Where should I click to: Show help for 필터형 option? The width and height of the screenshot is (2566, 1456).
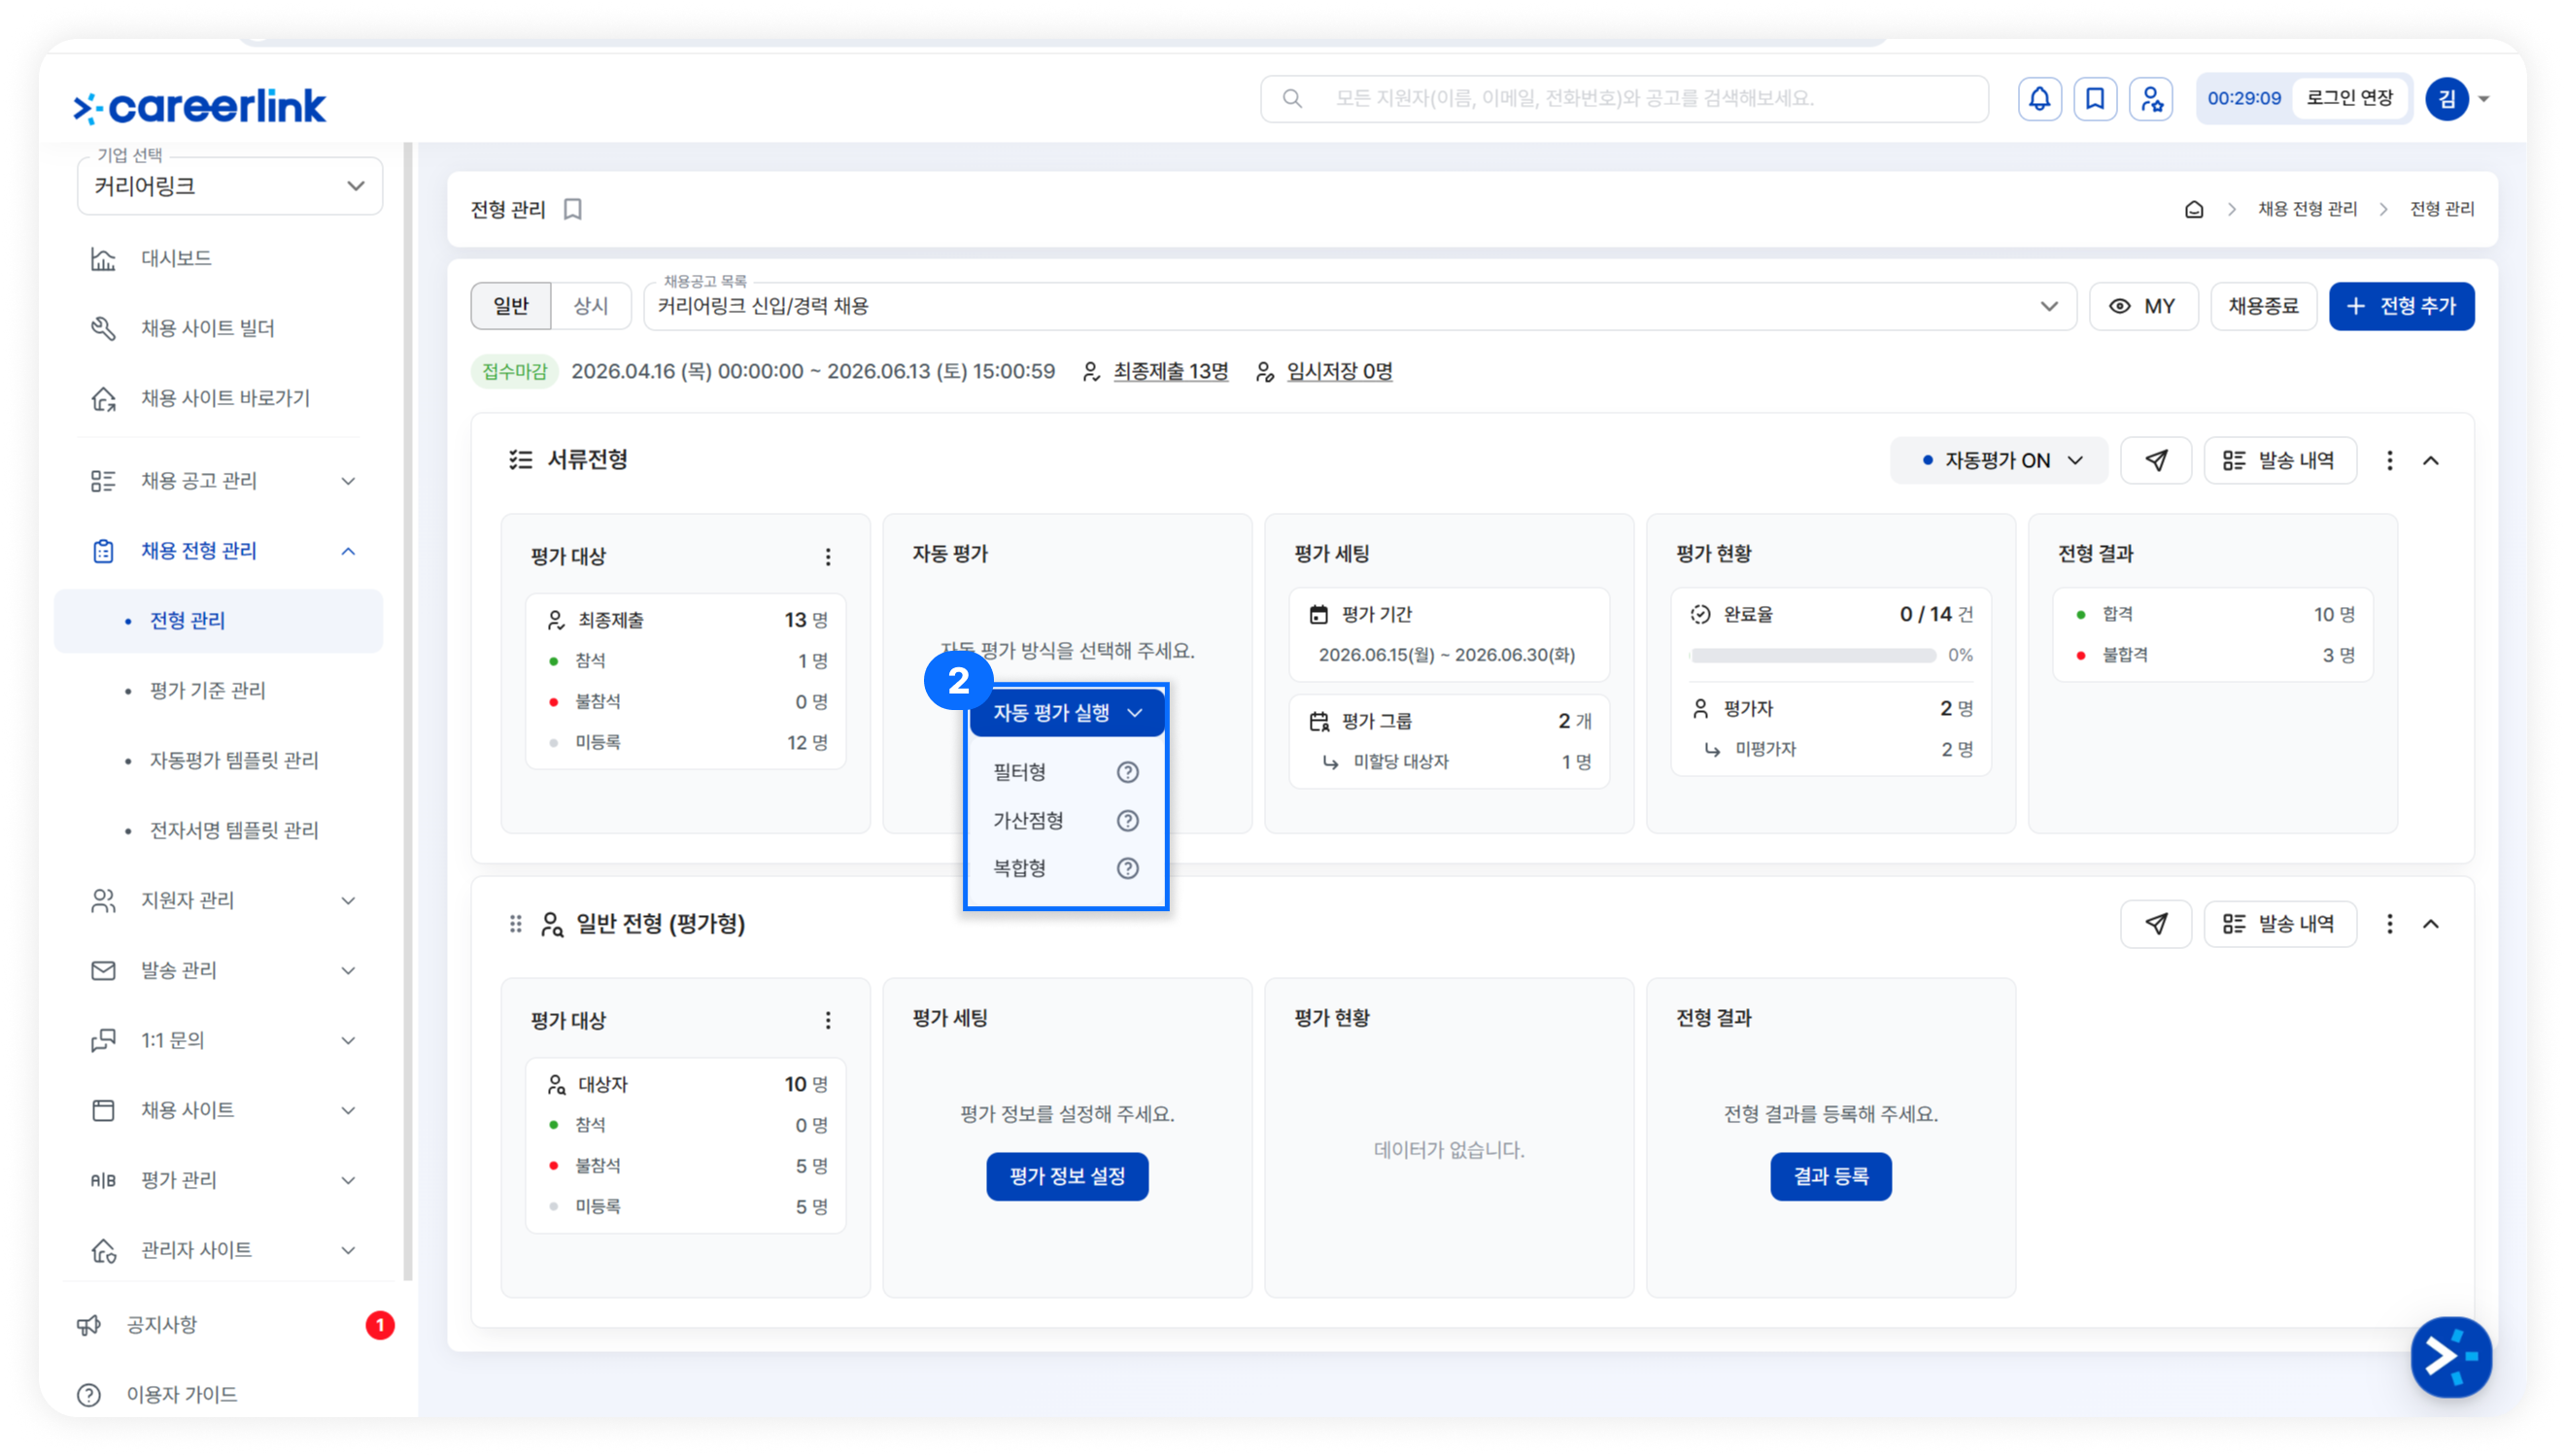coord(1128,772)
